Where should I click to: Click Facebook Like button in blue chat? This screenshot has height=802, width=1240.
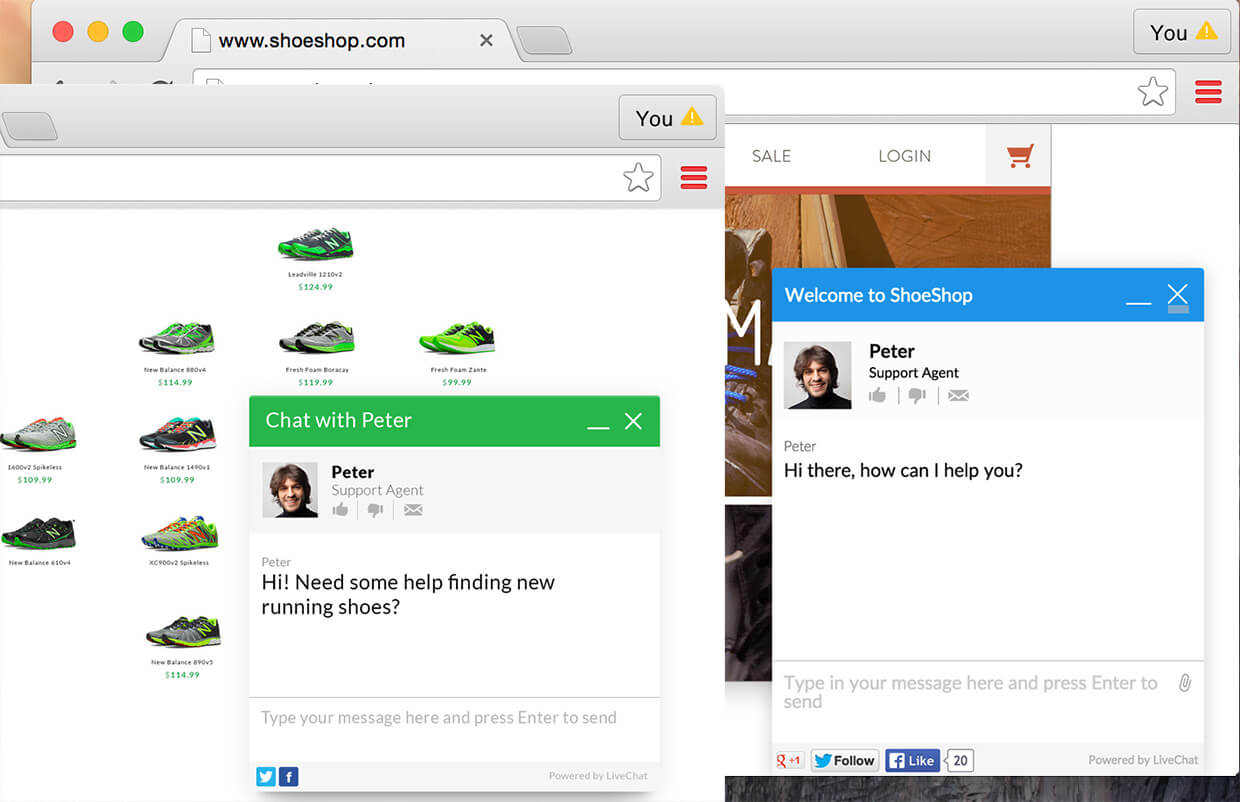(912, 760)
